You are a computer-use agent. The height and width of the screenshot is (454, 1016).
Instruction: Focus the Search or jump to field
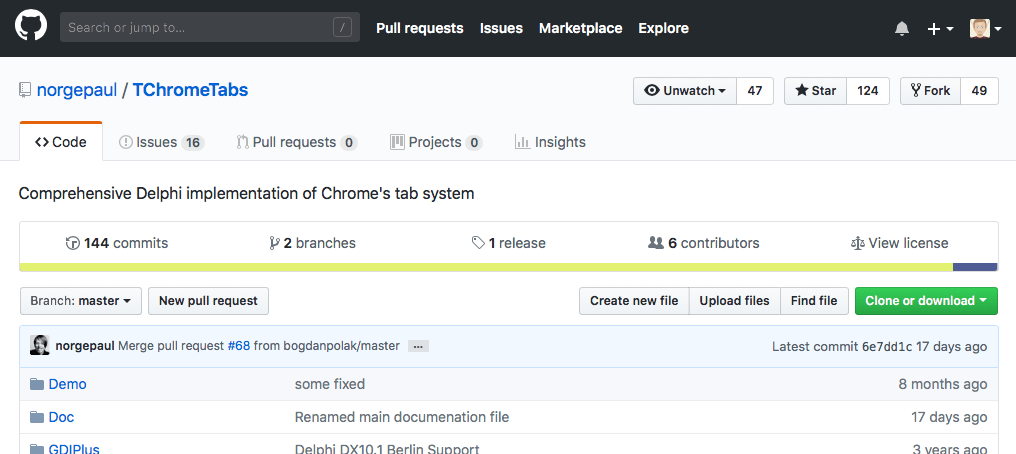(210, 28)
